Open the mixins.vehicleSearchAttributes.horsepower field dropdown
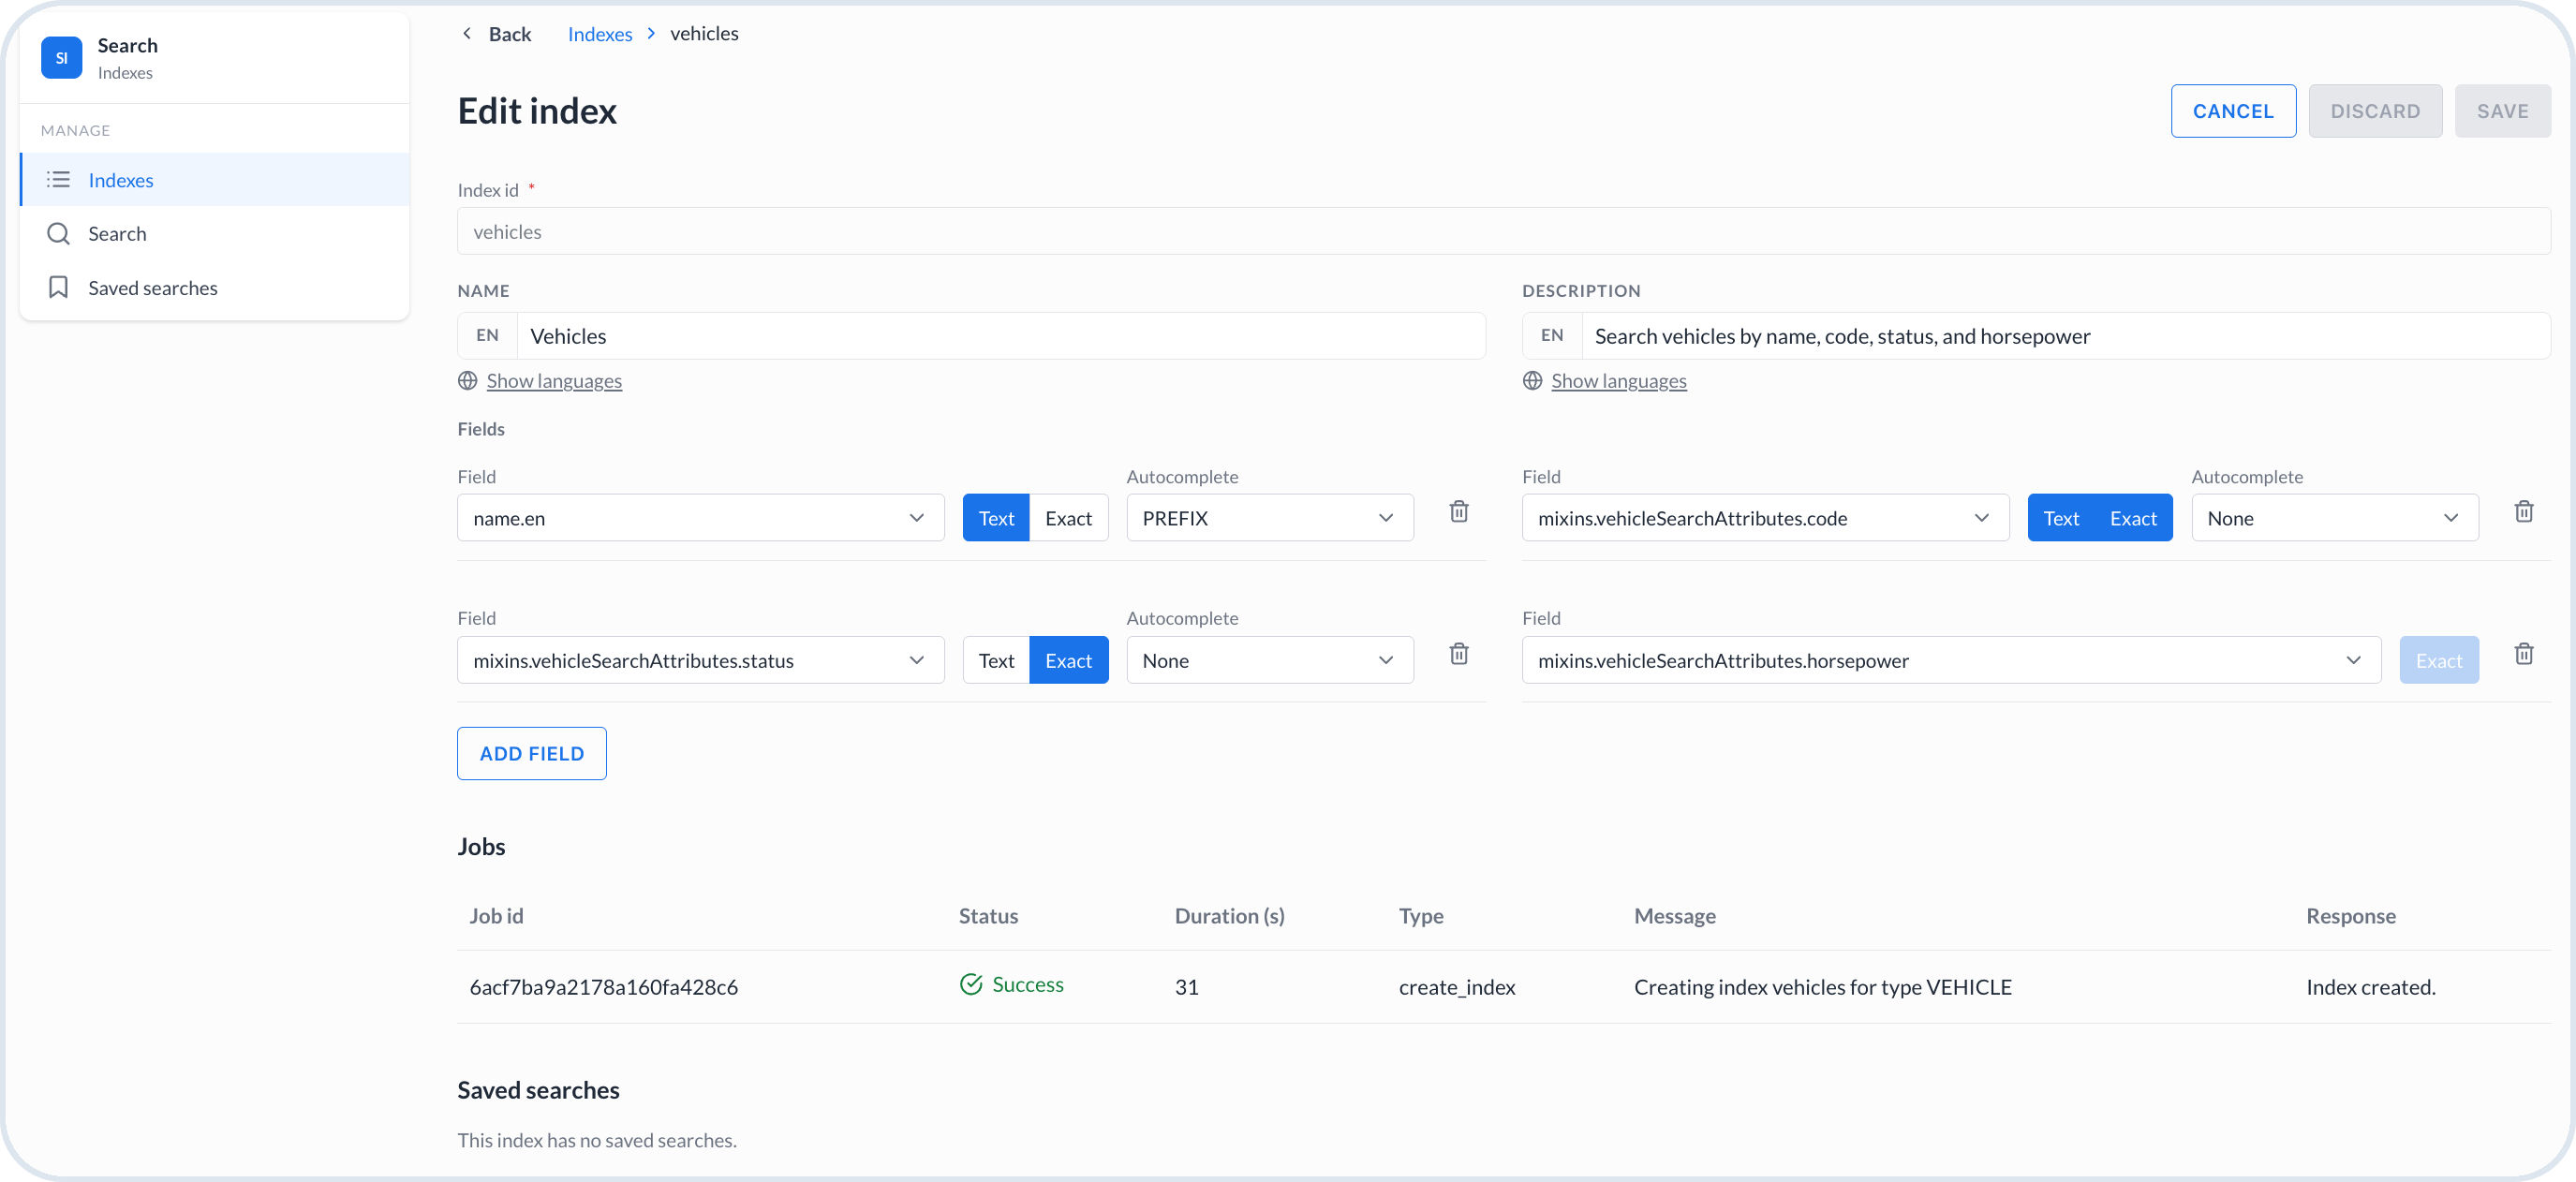 point(1951,661)
